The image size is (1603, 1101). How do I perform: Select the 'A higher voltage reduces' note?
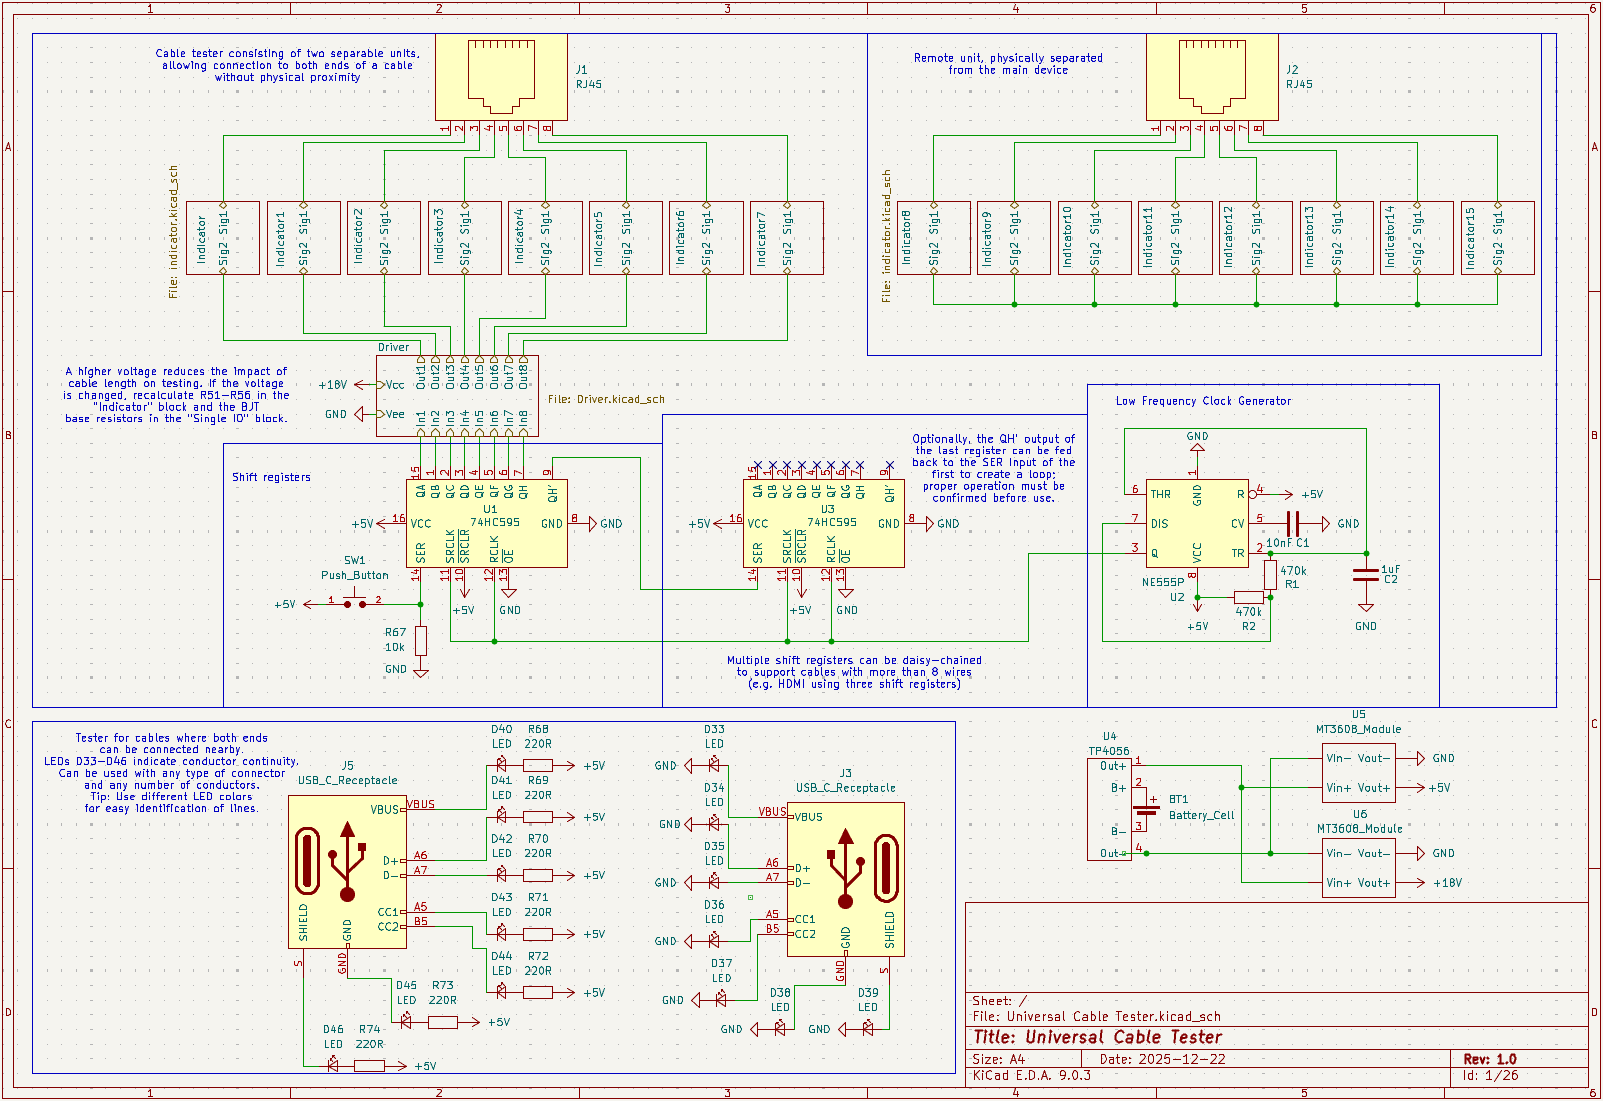click(176, 395)
